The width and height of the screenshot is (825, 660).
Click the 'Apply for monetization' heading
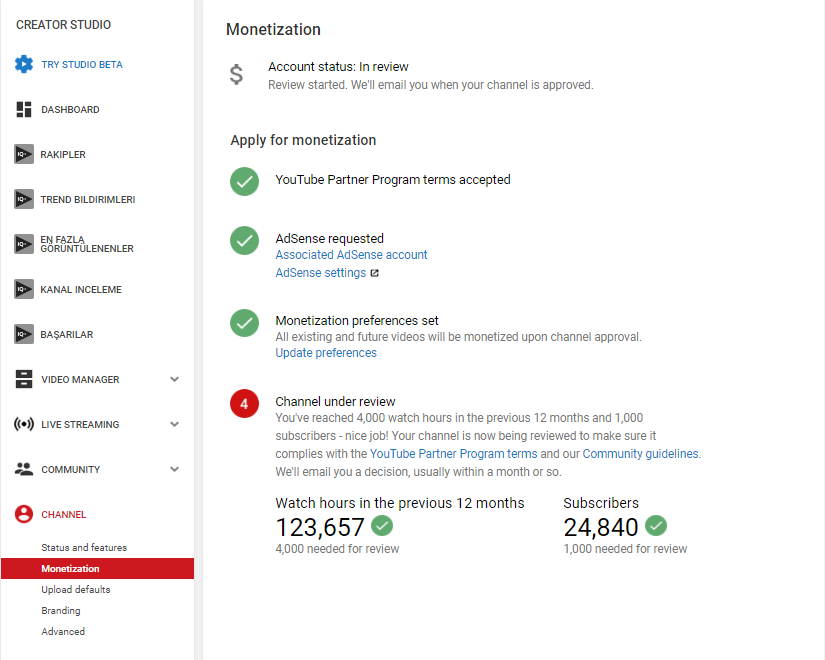(303, 140)
